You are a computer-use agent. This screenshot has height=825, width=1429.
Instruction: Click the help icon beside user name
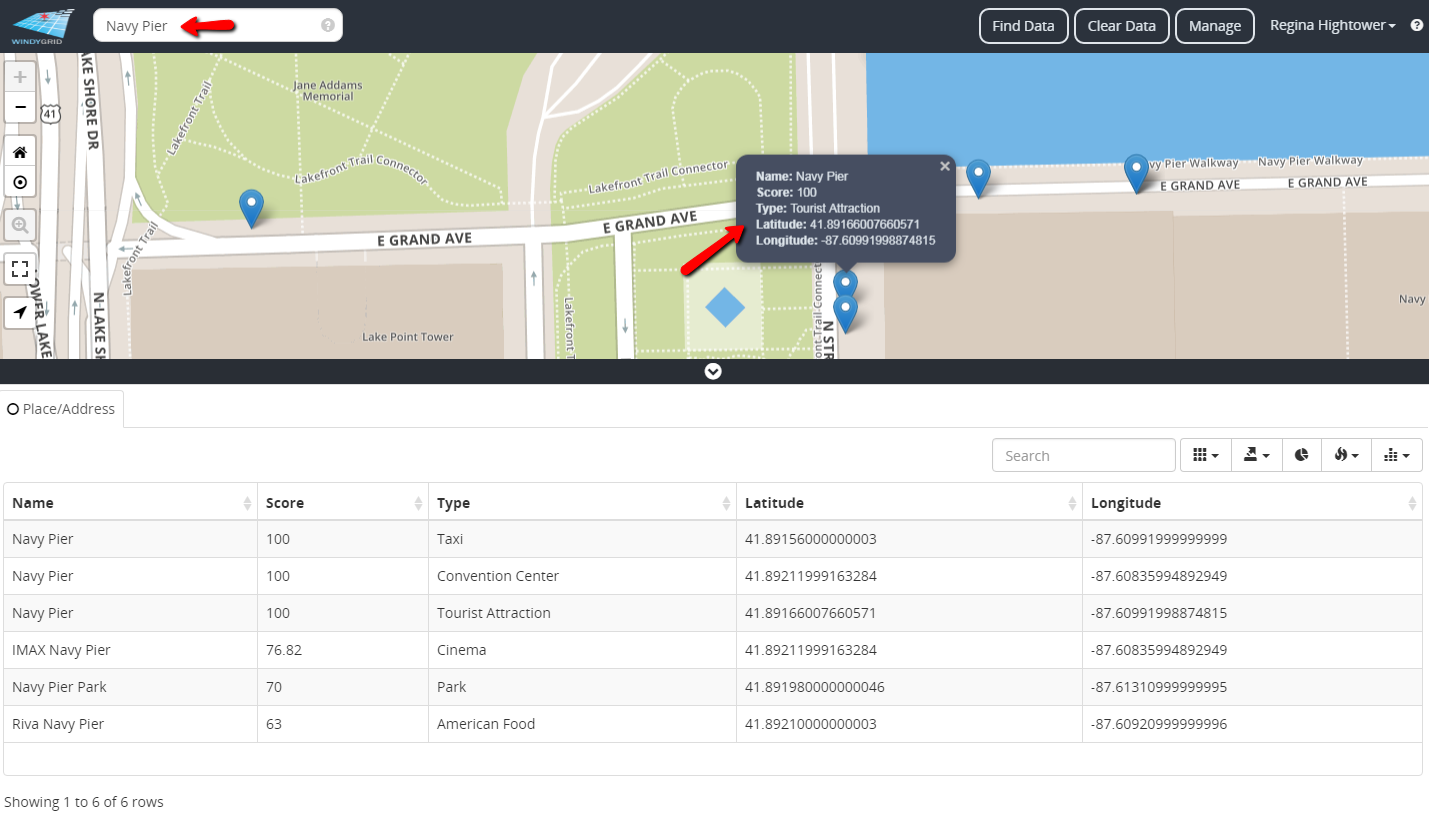pyautogui.click(x=1416, y=26)
